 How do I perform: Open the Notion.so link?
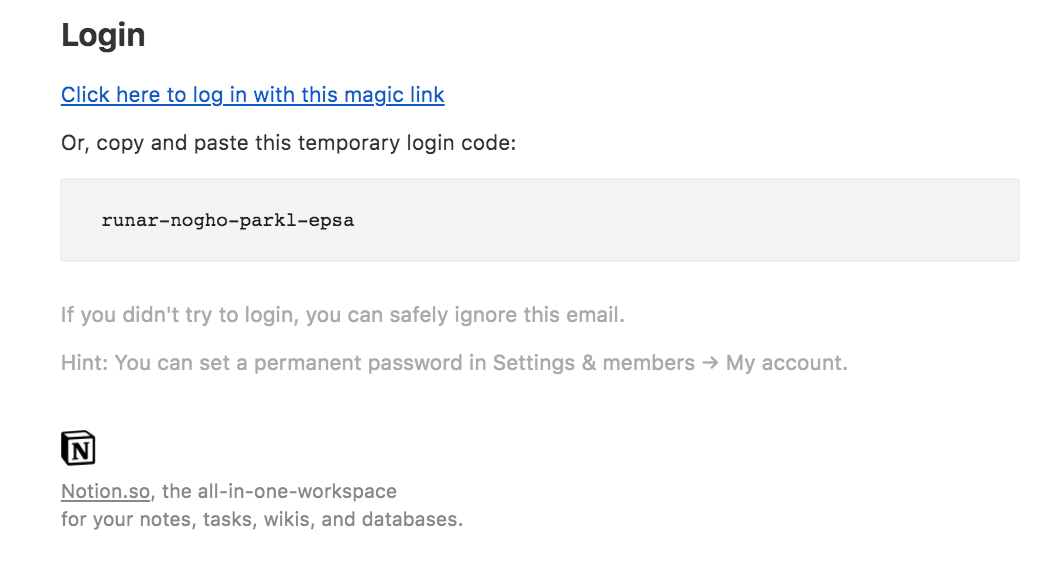coord(105,492)
